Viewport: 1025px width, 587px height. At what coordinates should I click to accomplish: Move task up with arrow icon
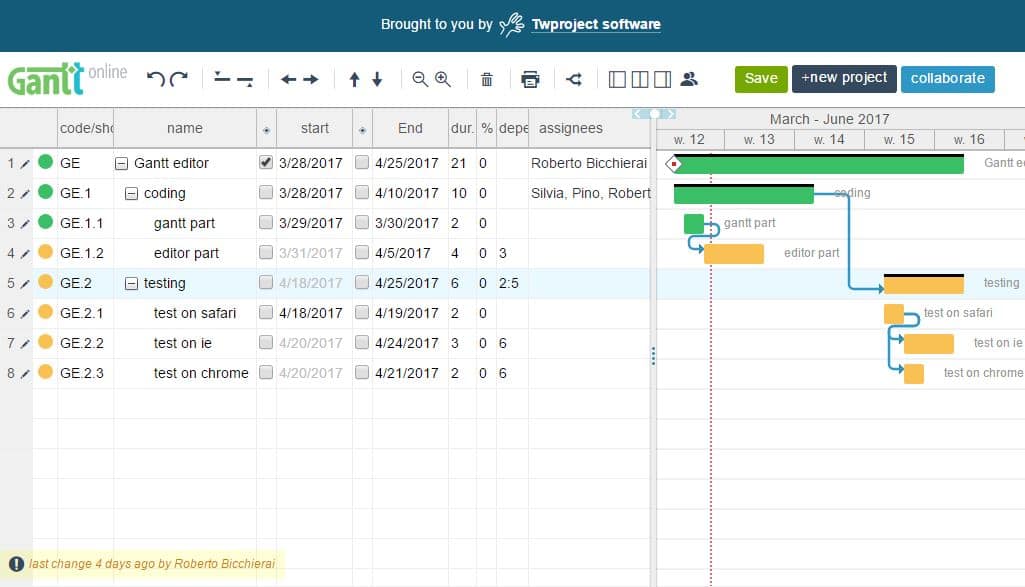pyautogui.click(x=354, y=79)
